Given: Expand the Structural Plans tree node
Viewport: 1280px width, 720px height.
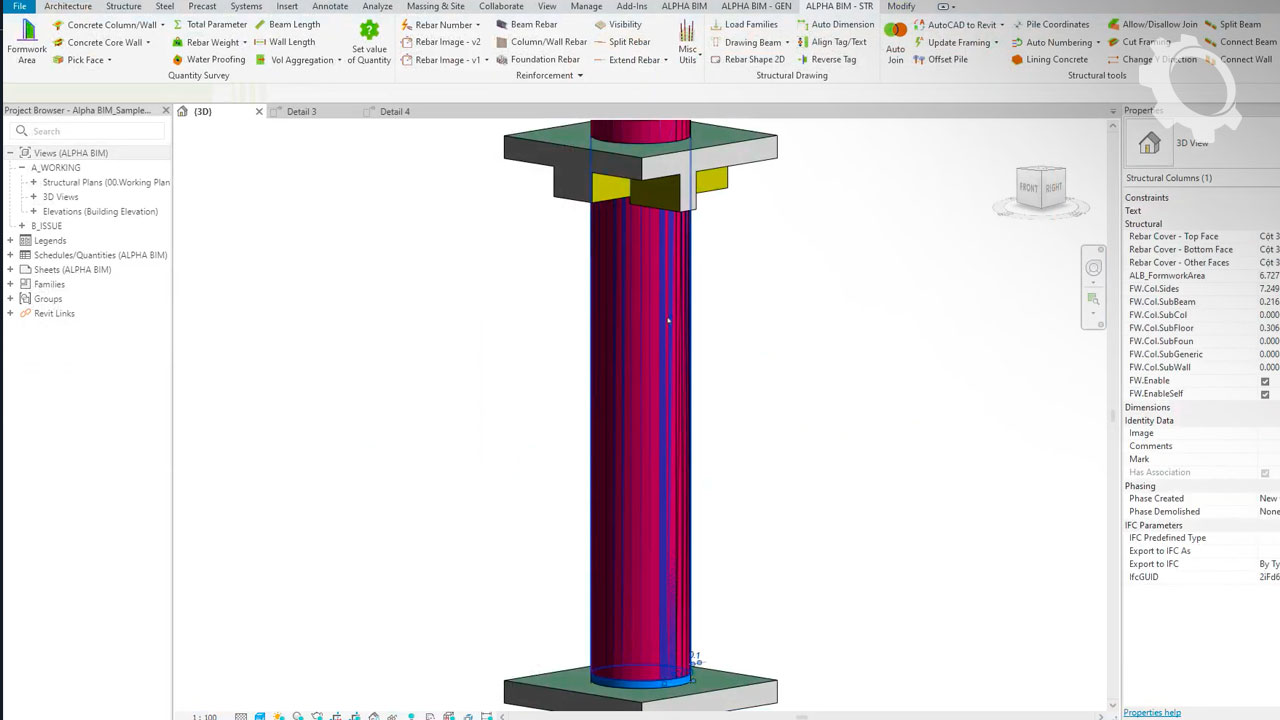Looking at the screenshot, I should (x=34, y=183).
